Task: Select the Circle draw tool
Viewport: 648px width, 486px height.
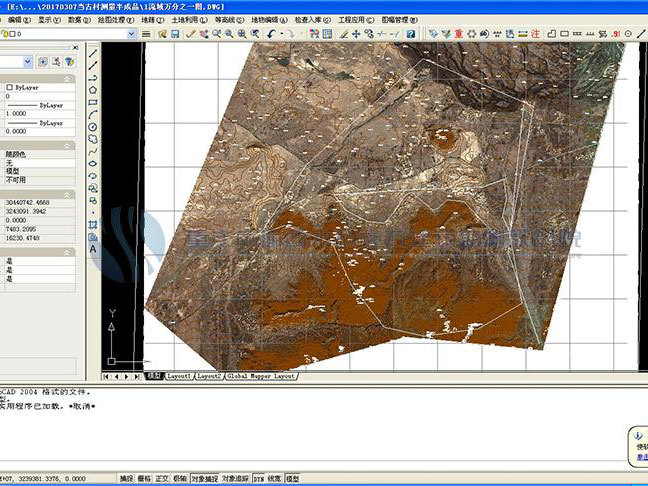Action: [93, 127]
